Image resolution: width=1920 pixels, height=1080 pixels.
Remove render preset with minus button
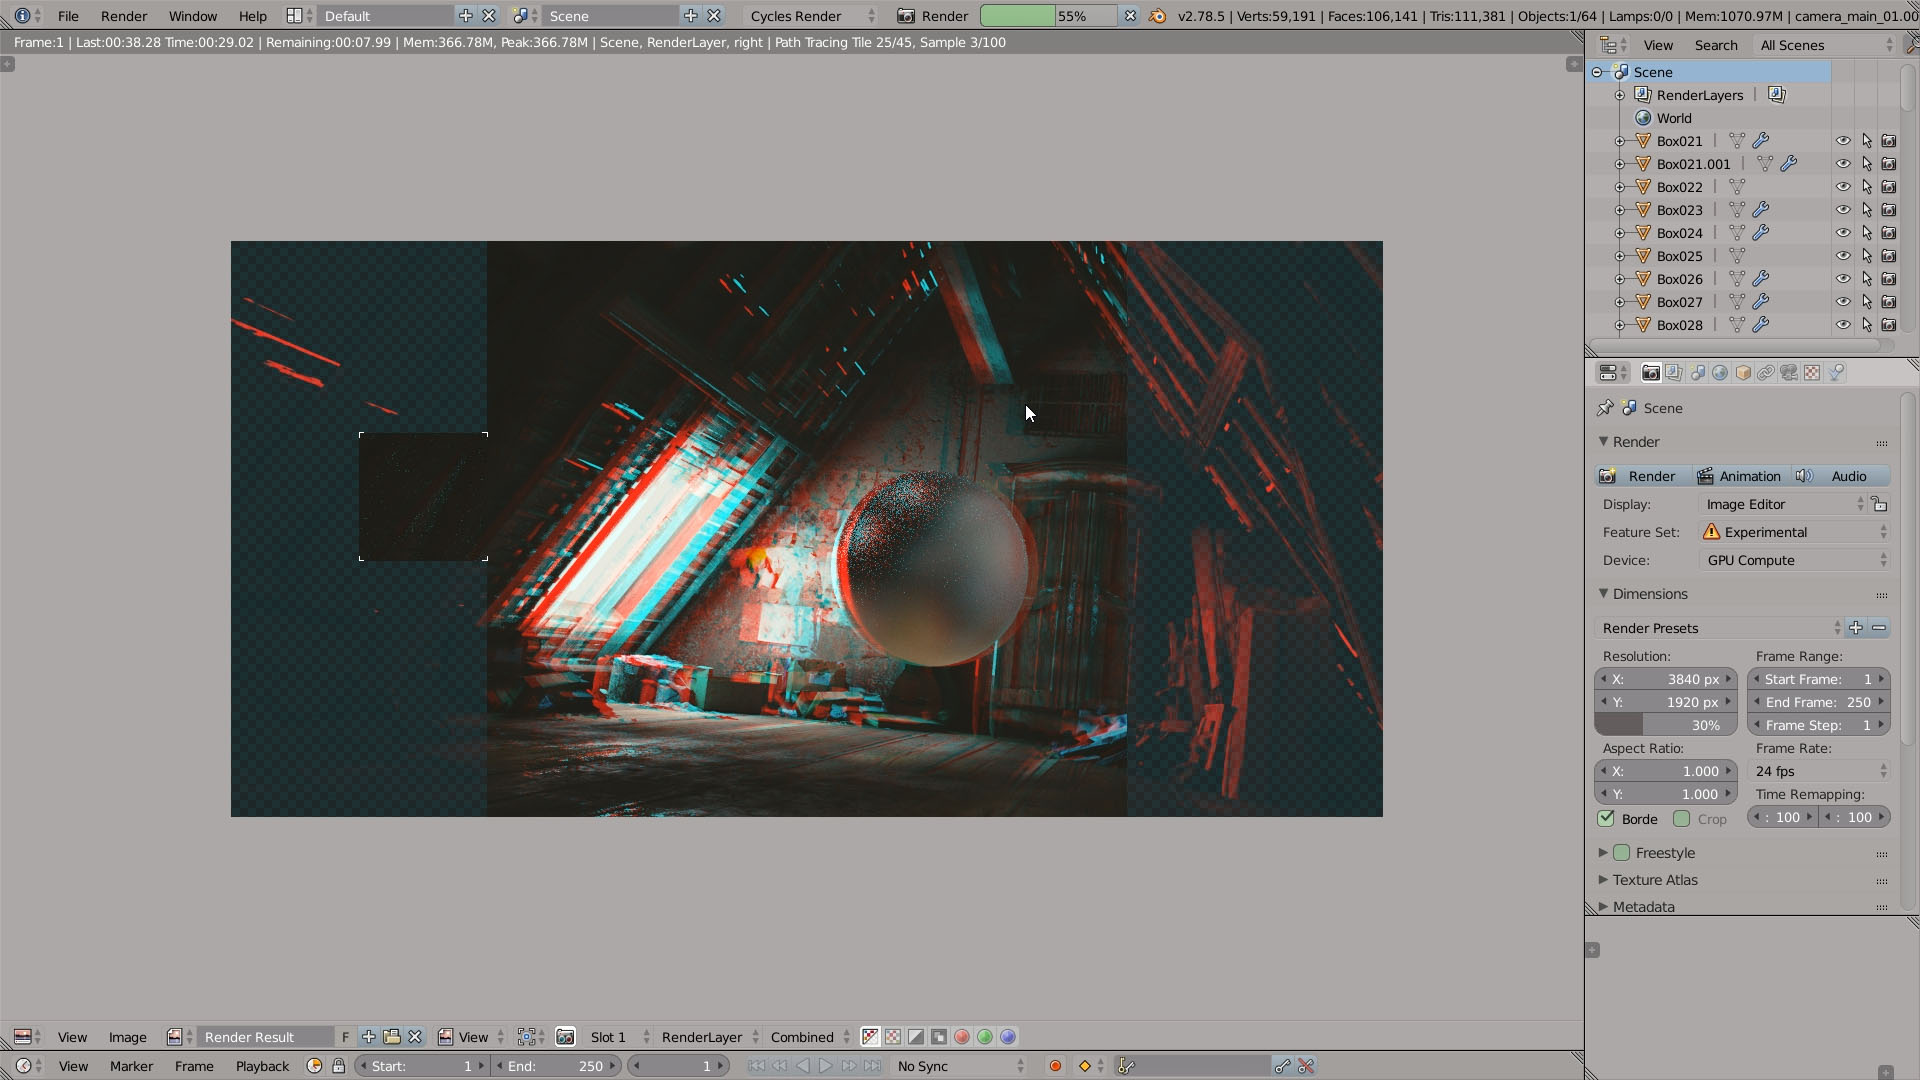[x=1879, y=628]
